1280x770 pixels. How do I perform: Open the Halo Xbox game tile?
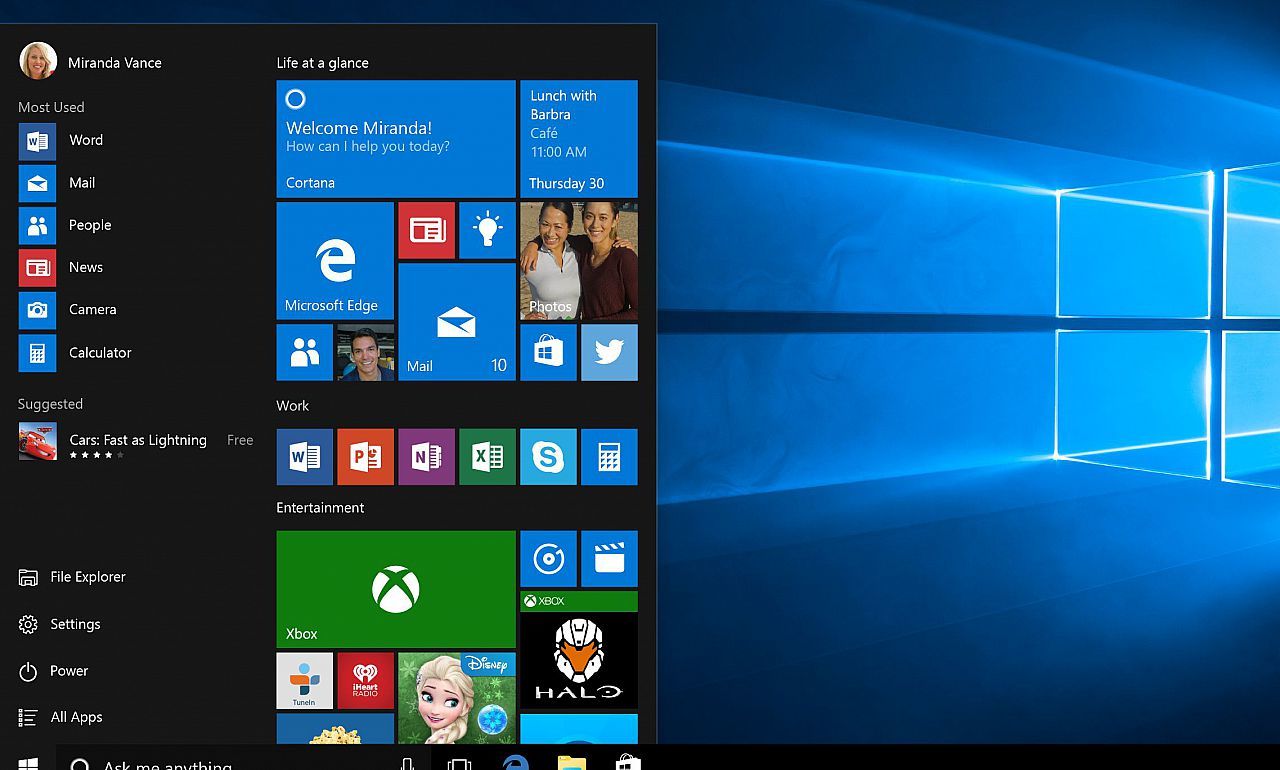point(579,650)
